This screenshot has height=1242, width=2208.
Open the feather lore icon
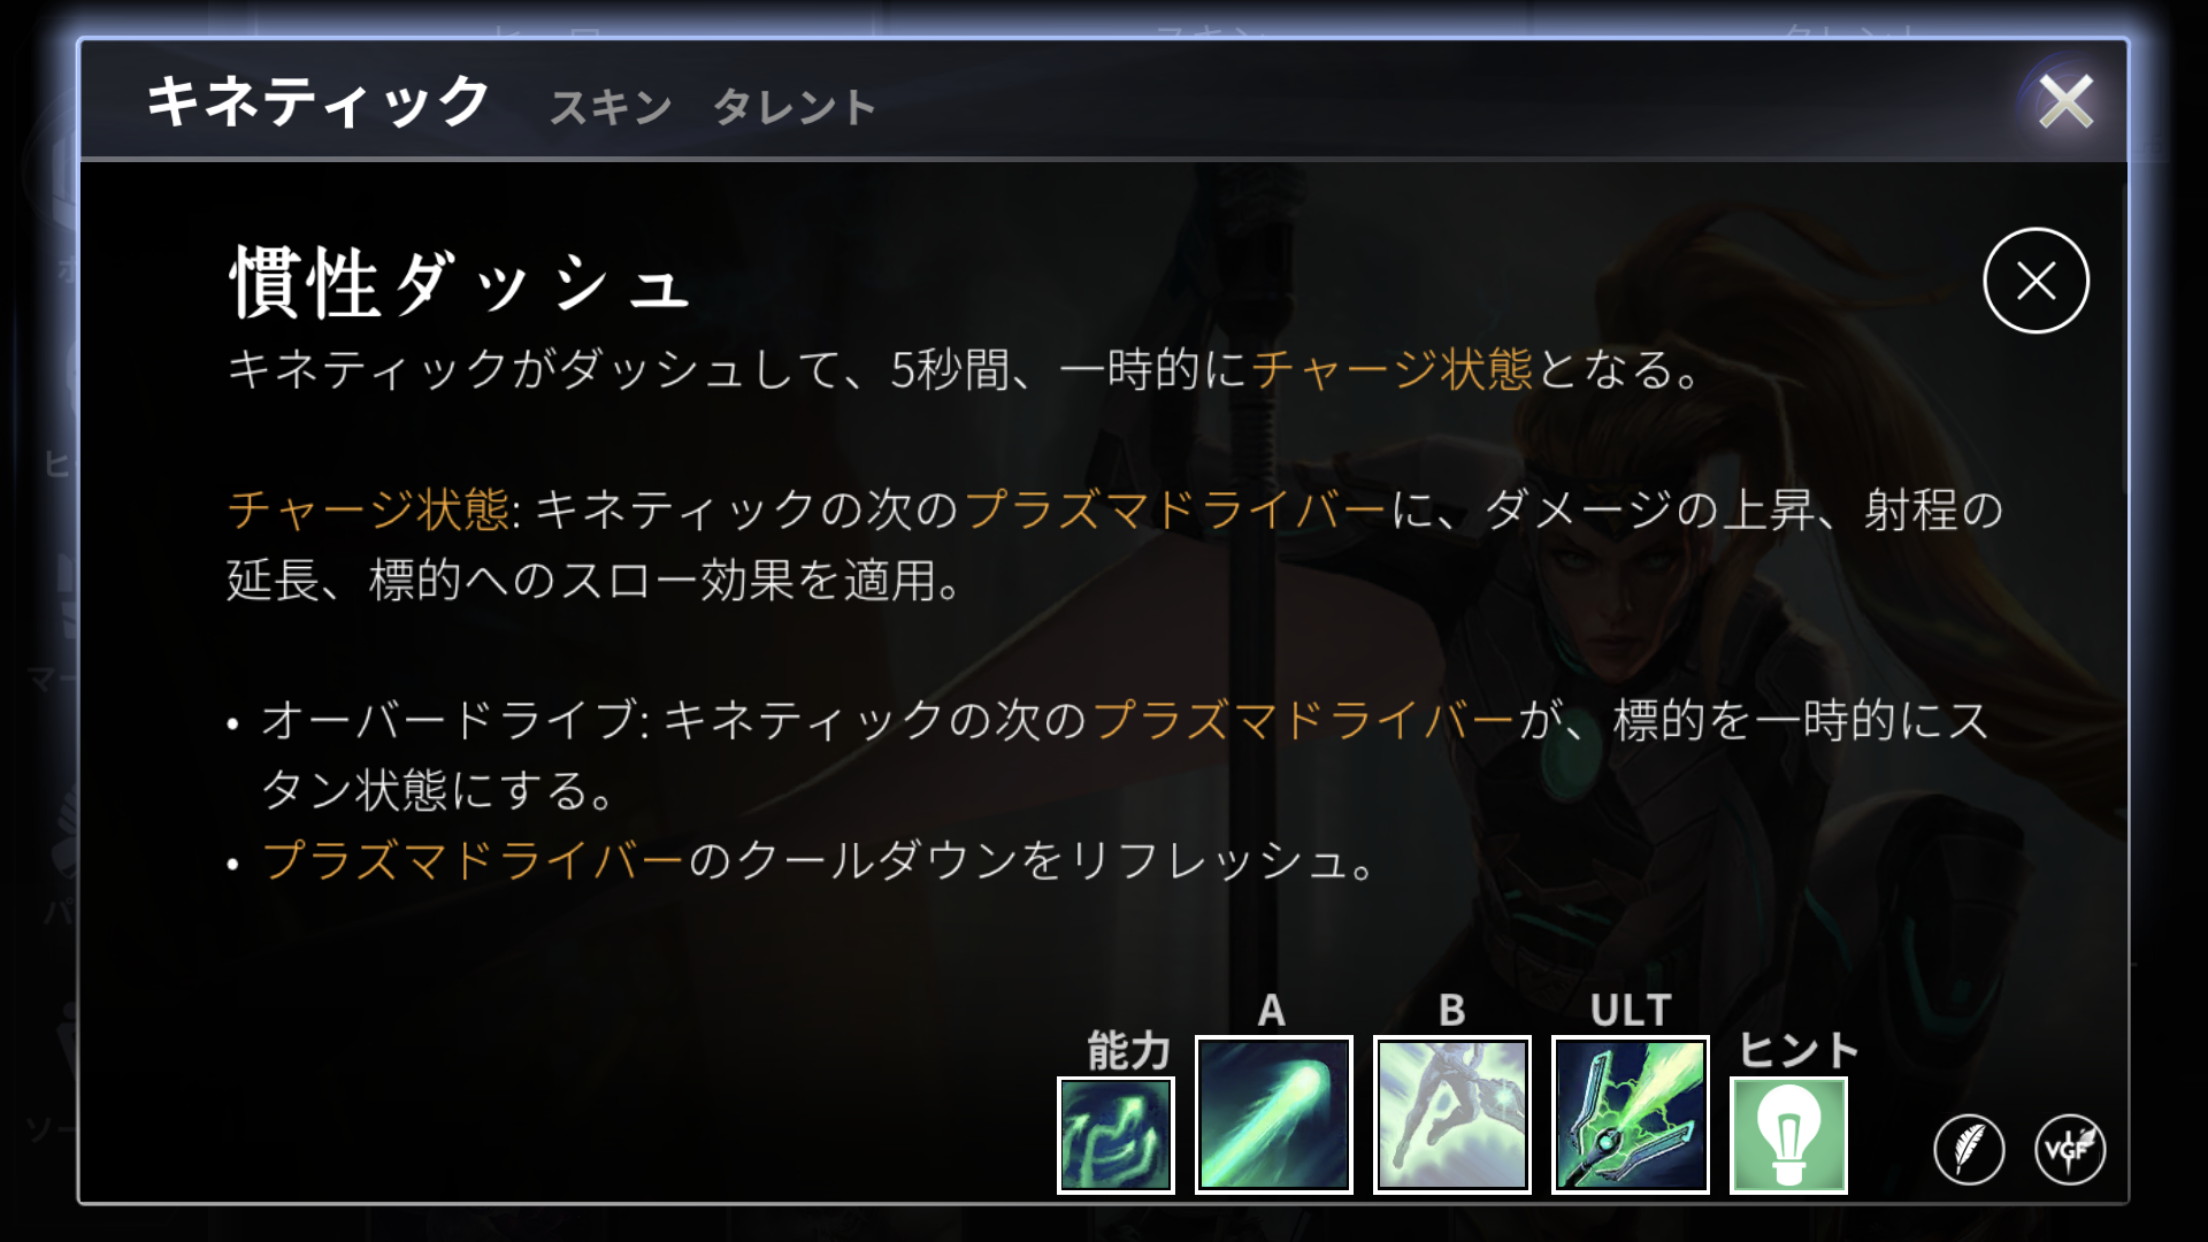pos(1969,1149)
